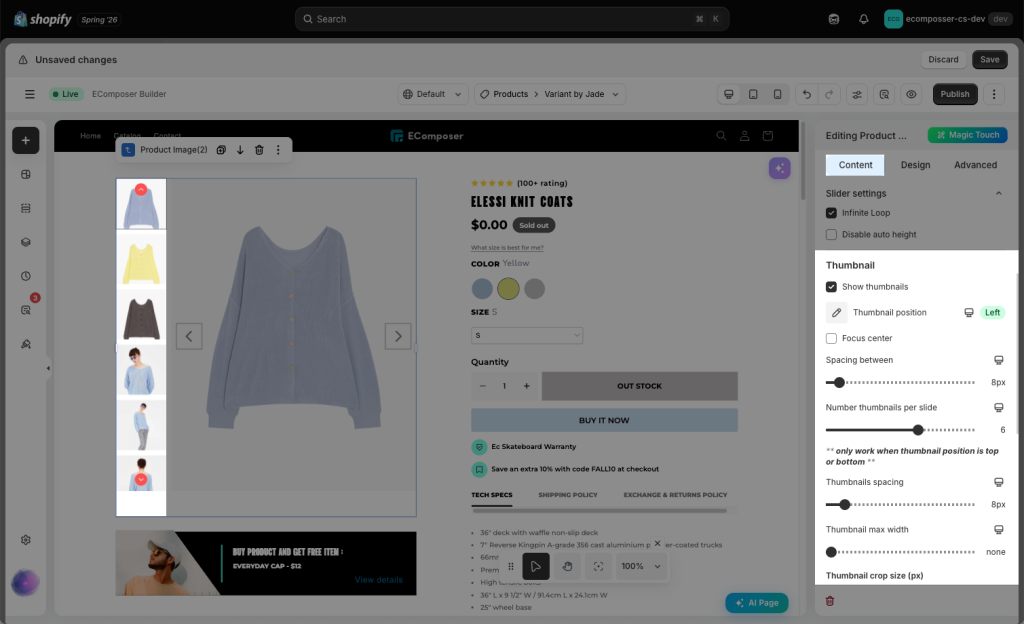Enable Disable auto height checkbox
1024x624 pixels.
[x=831, y=234]
